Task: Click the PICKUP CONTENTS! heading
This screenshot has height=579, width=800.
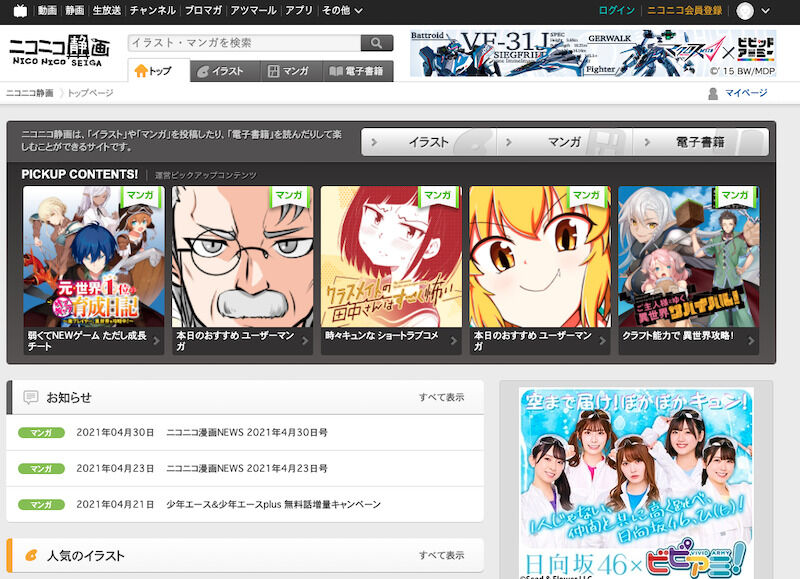Action: [80, 174]
